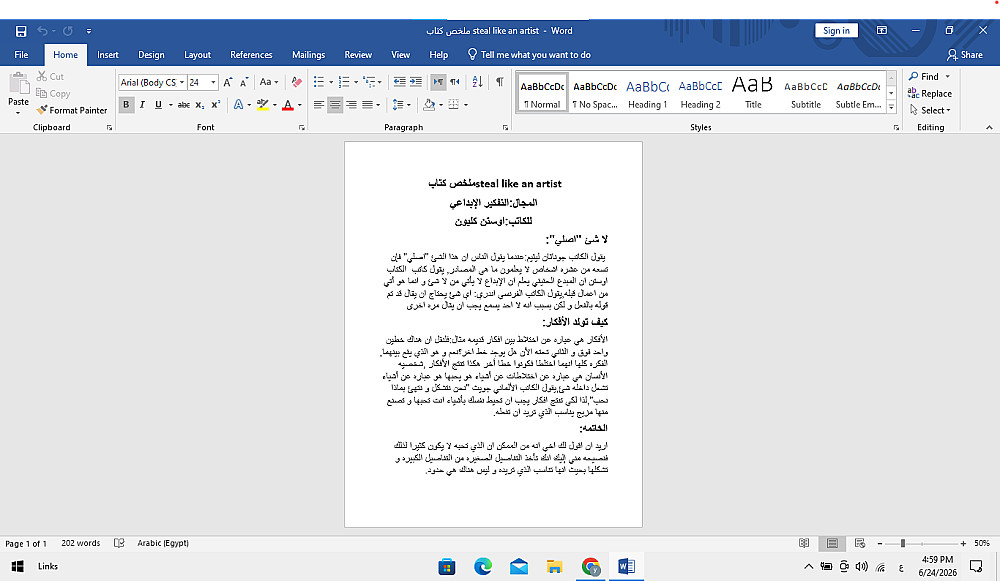Toggle Center alignment button
The width and height of the screenshot is (1000, 581).
pyautogui.click(x=335, y=105)
